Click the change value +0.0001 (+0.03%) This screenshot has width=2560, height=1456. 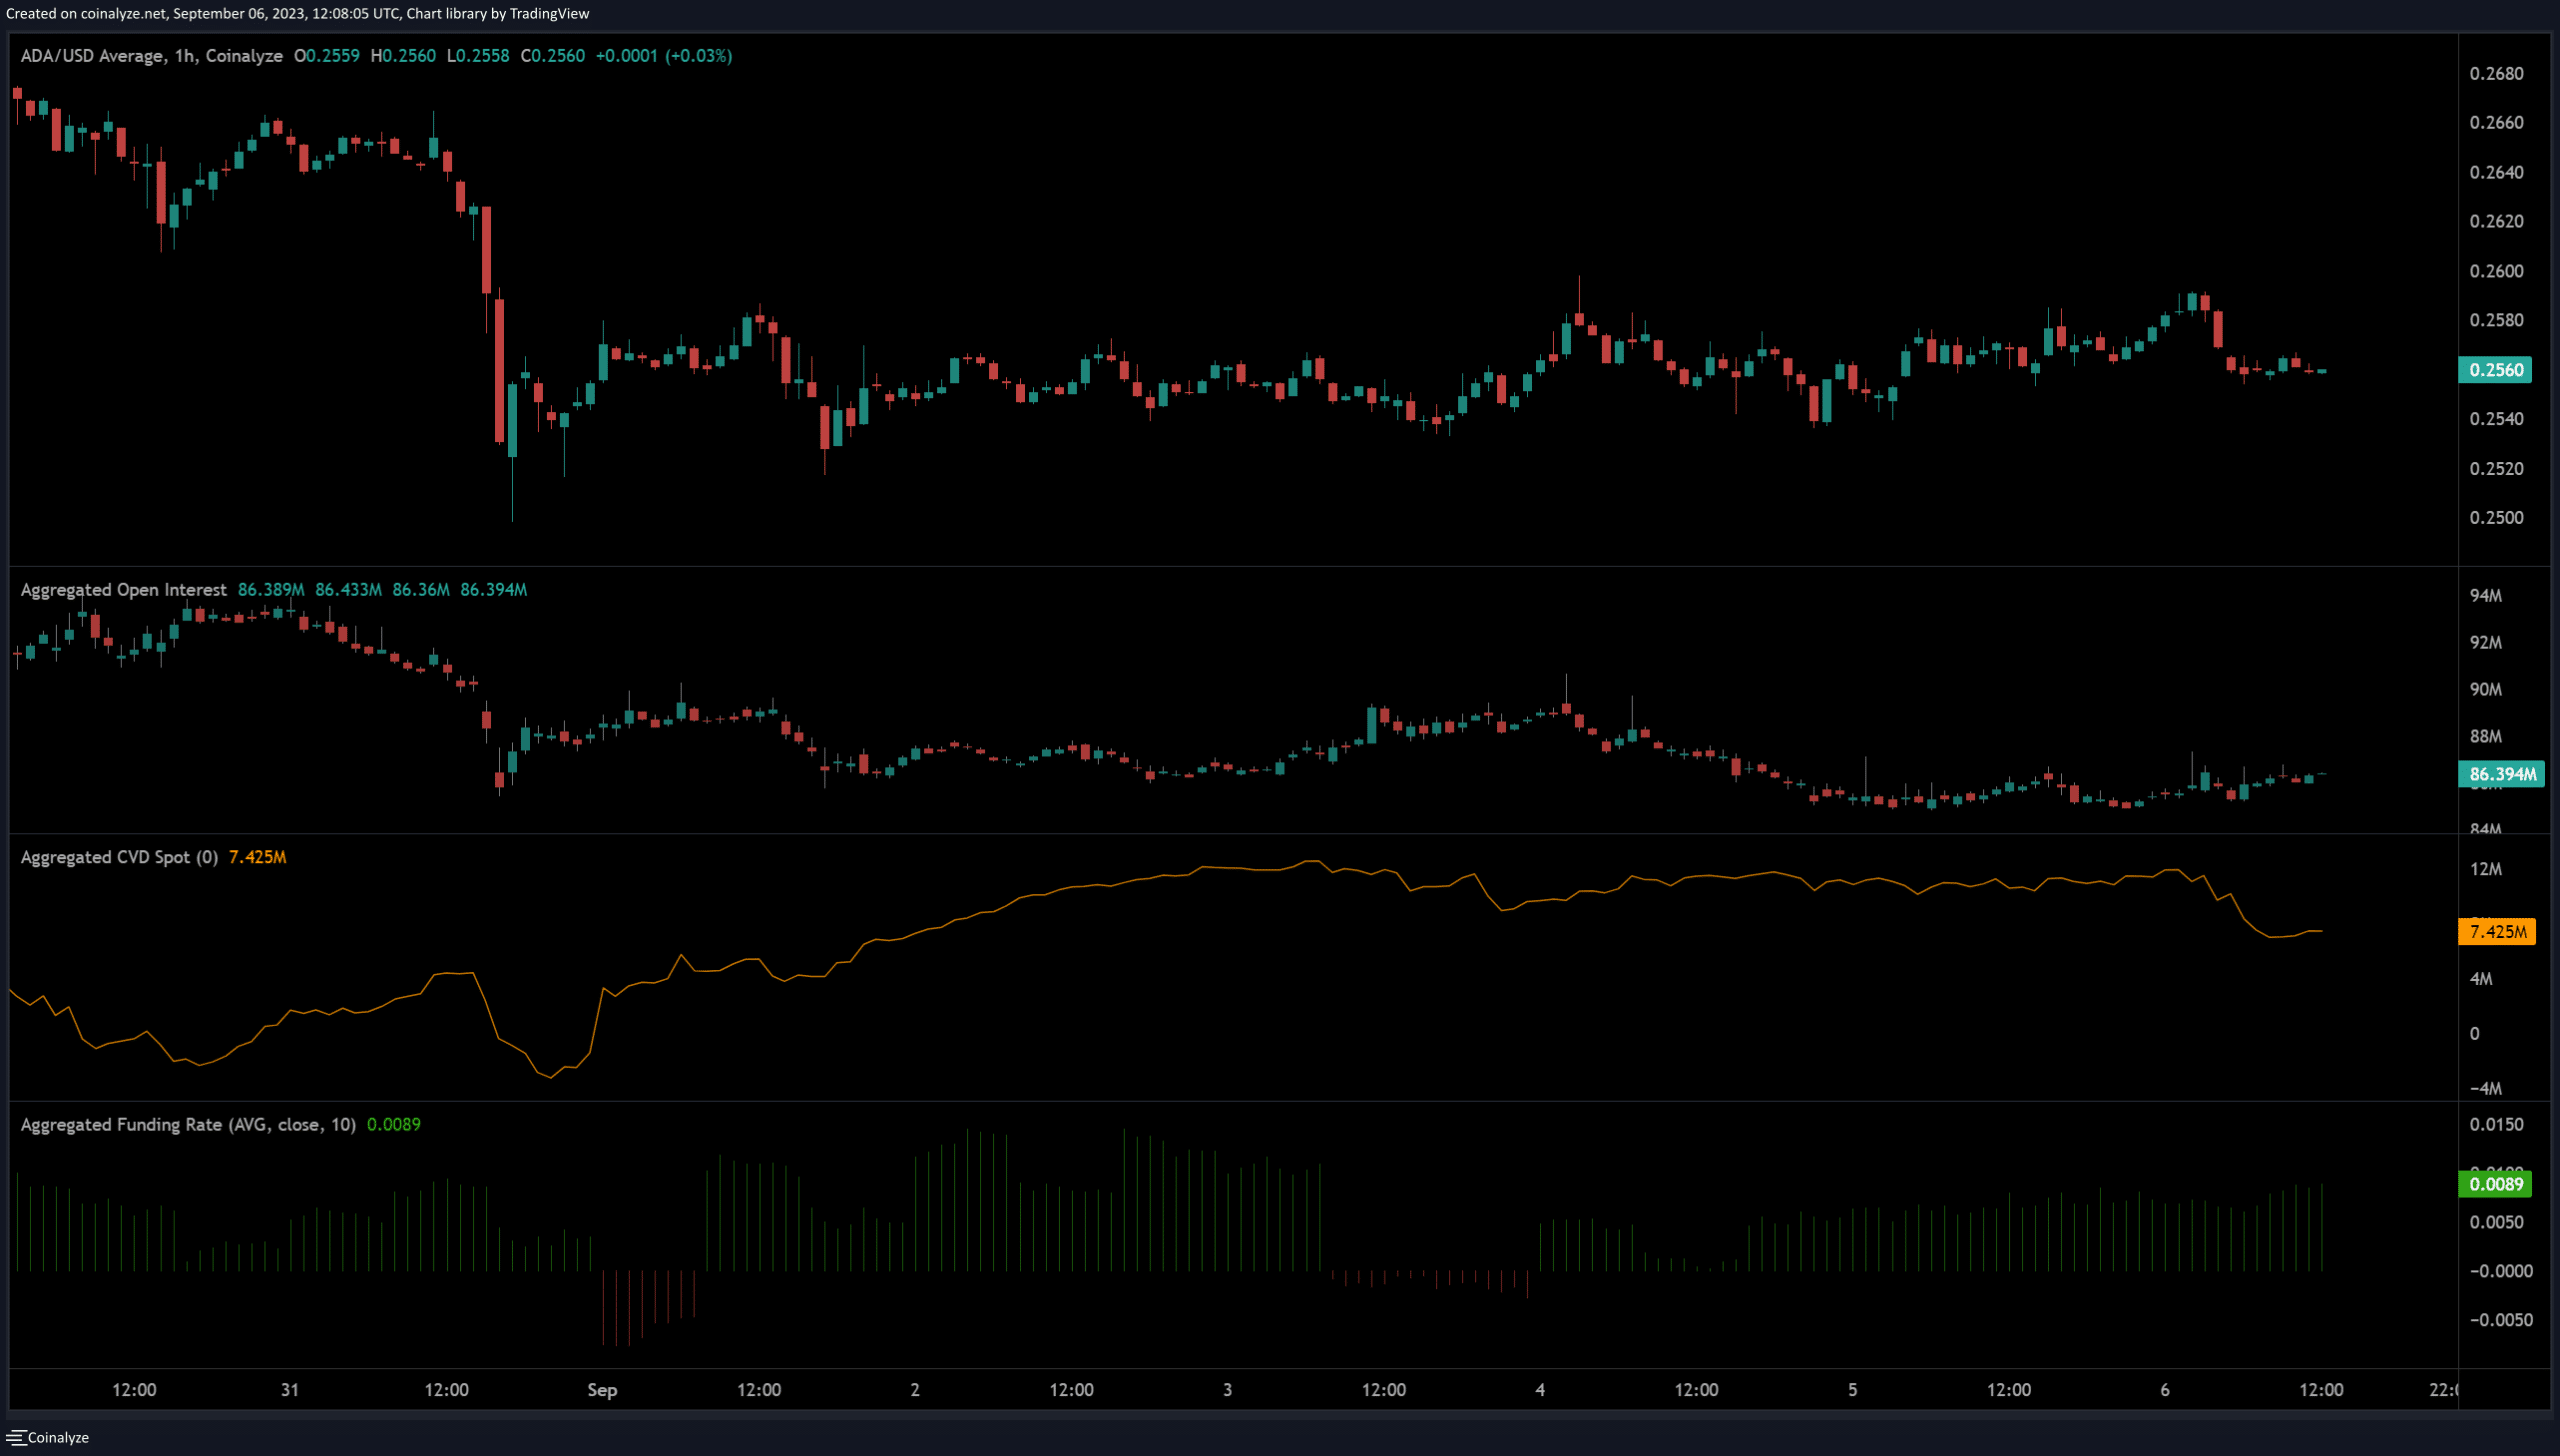(664, 56)
